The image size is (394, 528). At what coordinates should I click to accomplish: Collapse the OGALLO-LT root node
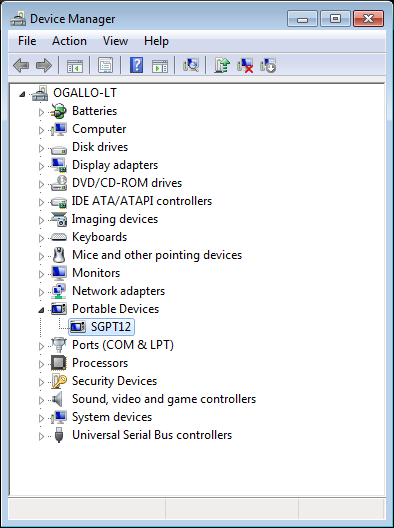22,94
